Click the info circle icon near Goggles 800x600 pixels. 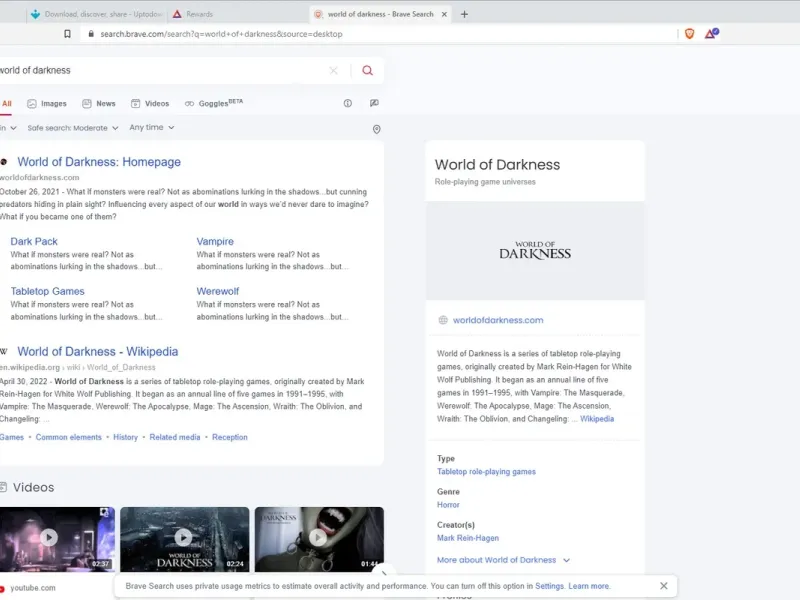pos(347,103)
